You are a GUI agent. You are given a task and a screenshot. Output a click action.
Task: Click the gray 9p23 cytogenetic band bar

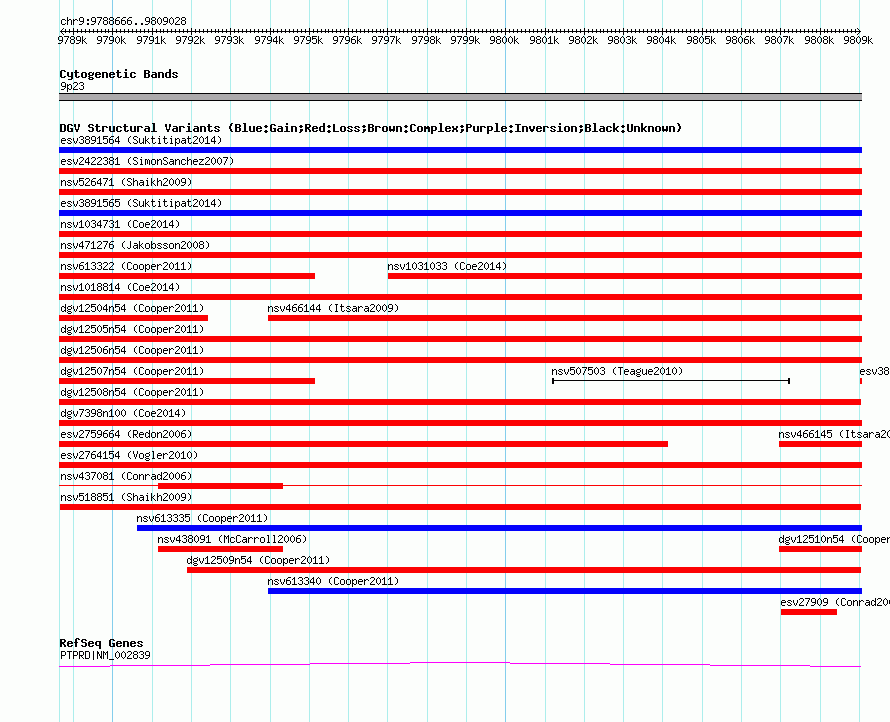point(460,97)
